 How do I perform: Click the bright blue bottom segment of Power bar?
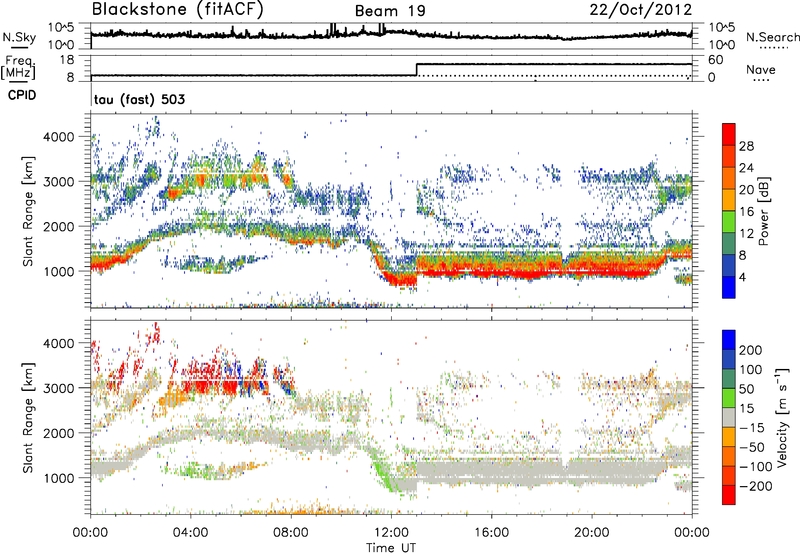point(729,288)
